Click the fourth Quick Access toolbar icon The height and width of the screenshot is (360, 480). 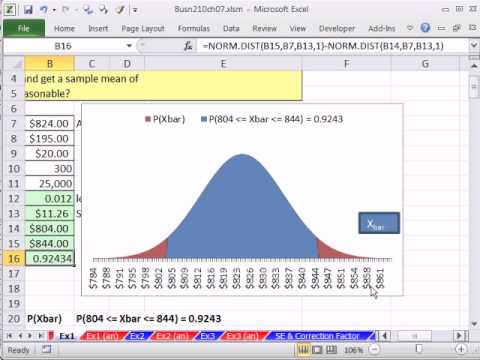[88, 9]
